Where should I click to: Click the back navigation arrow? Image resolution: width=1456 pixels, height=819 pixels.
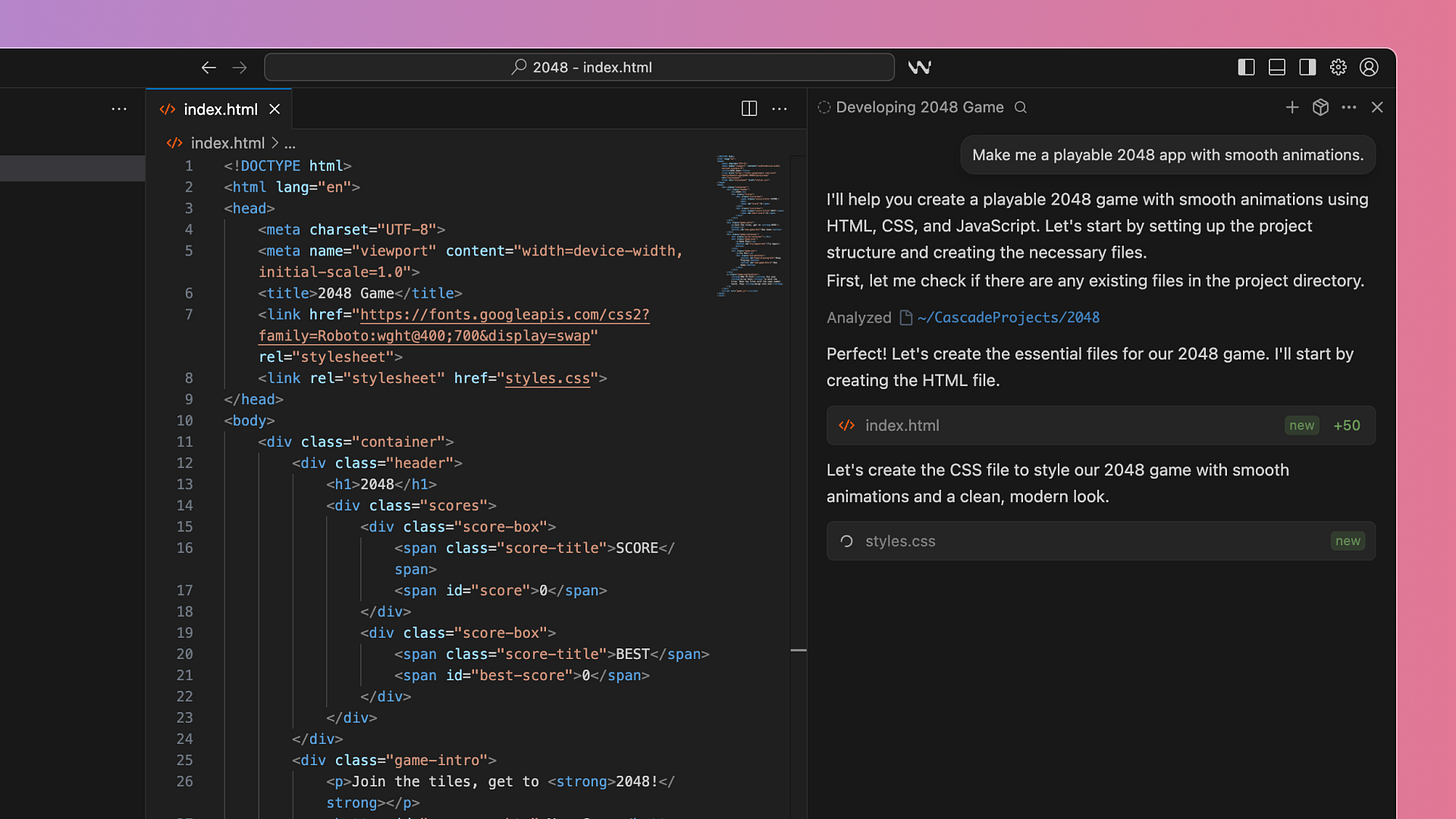coord(208,67)
